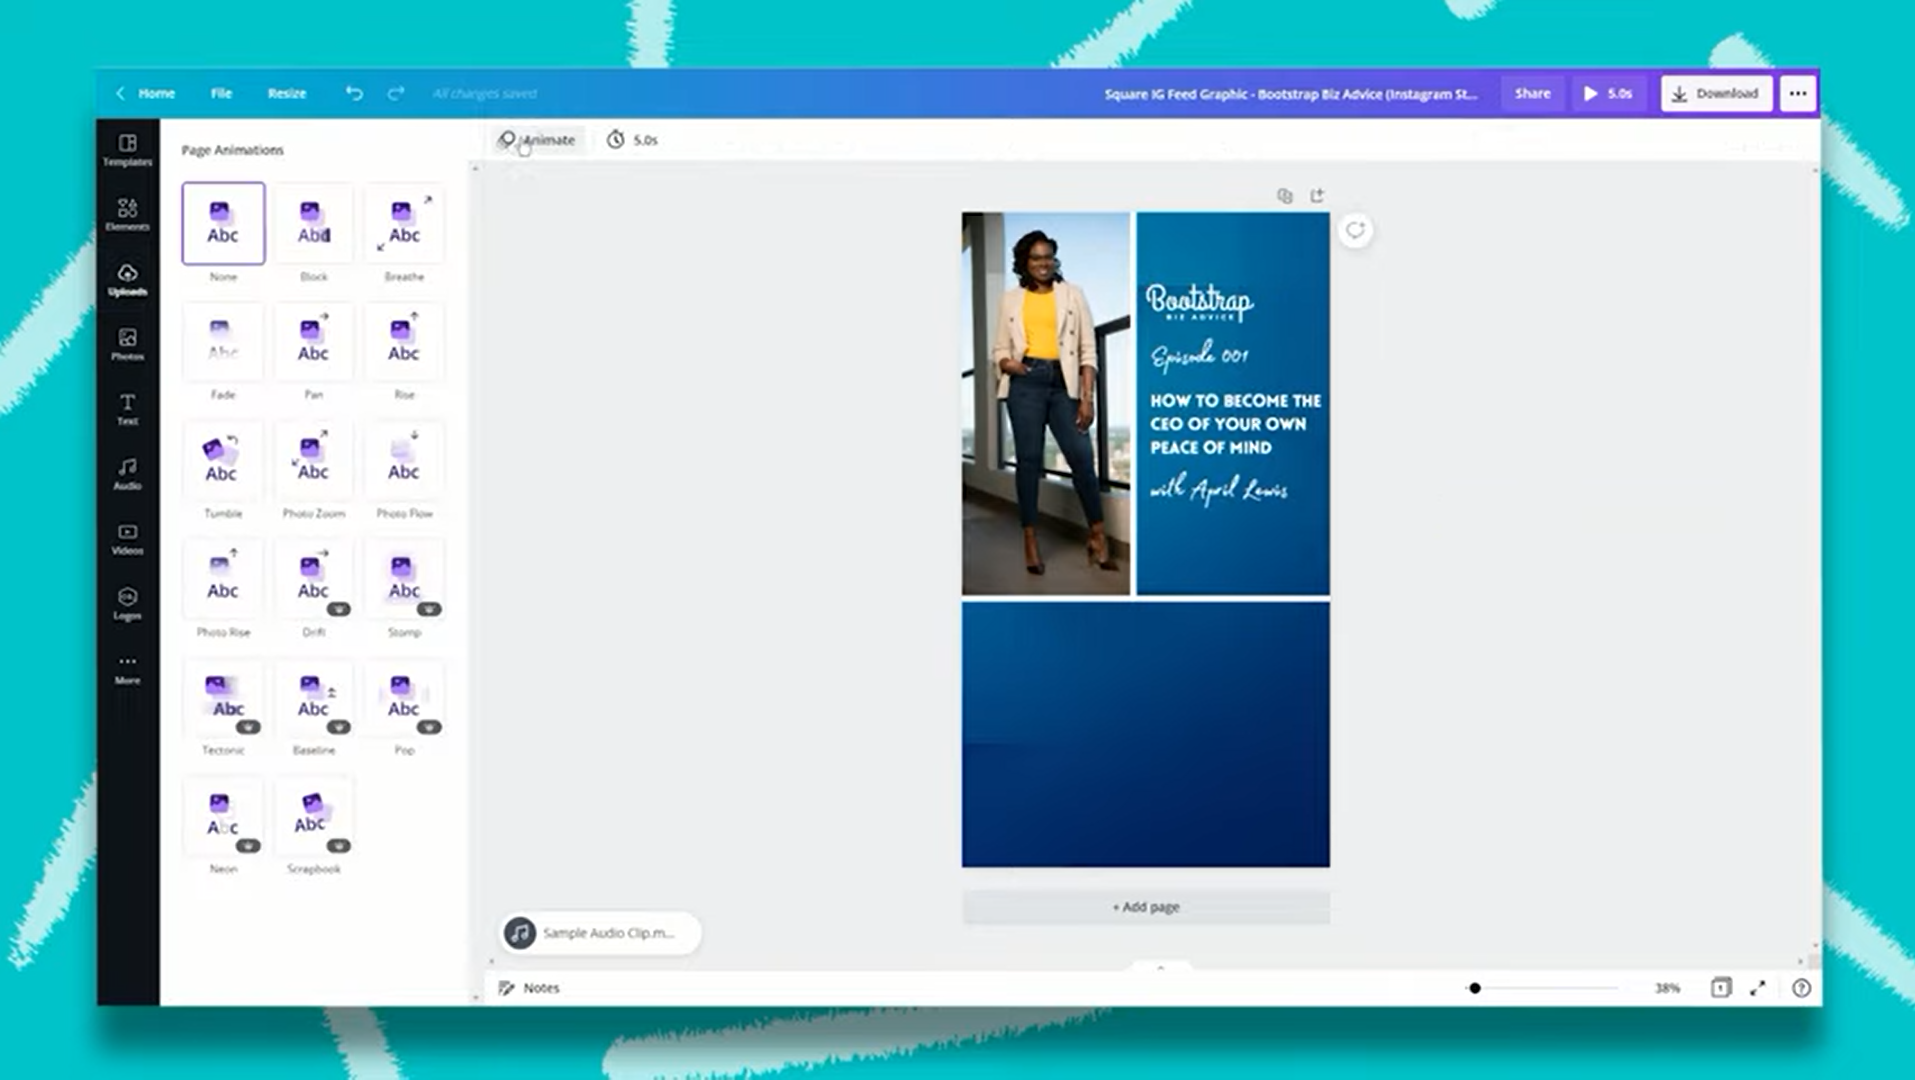Open the Text panel
Viewport: 1915px width, 1080px height.
(x=127, y=410)
